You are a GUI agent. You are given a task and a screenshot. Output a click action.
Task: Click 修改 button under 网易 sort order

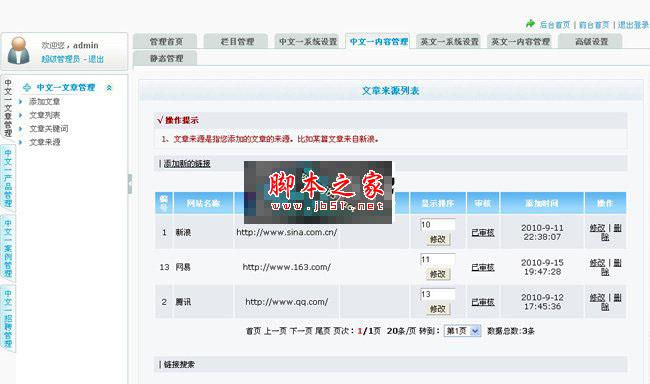point(438,275)
